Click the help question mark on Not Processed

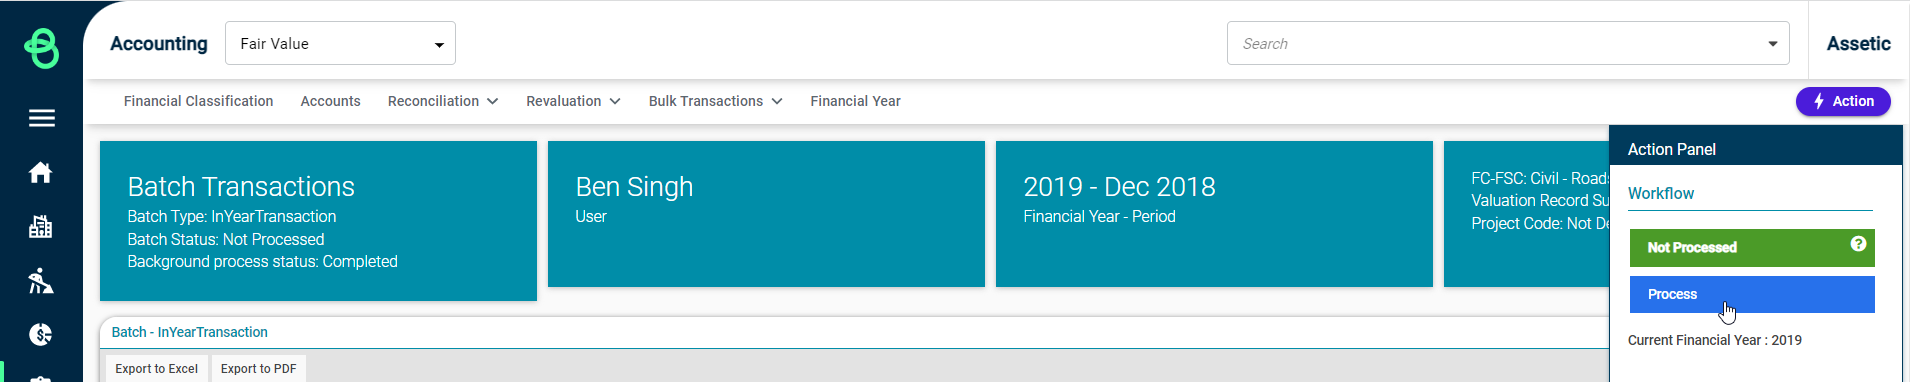click(1858, 244)
